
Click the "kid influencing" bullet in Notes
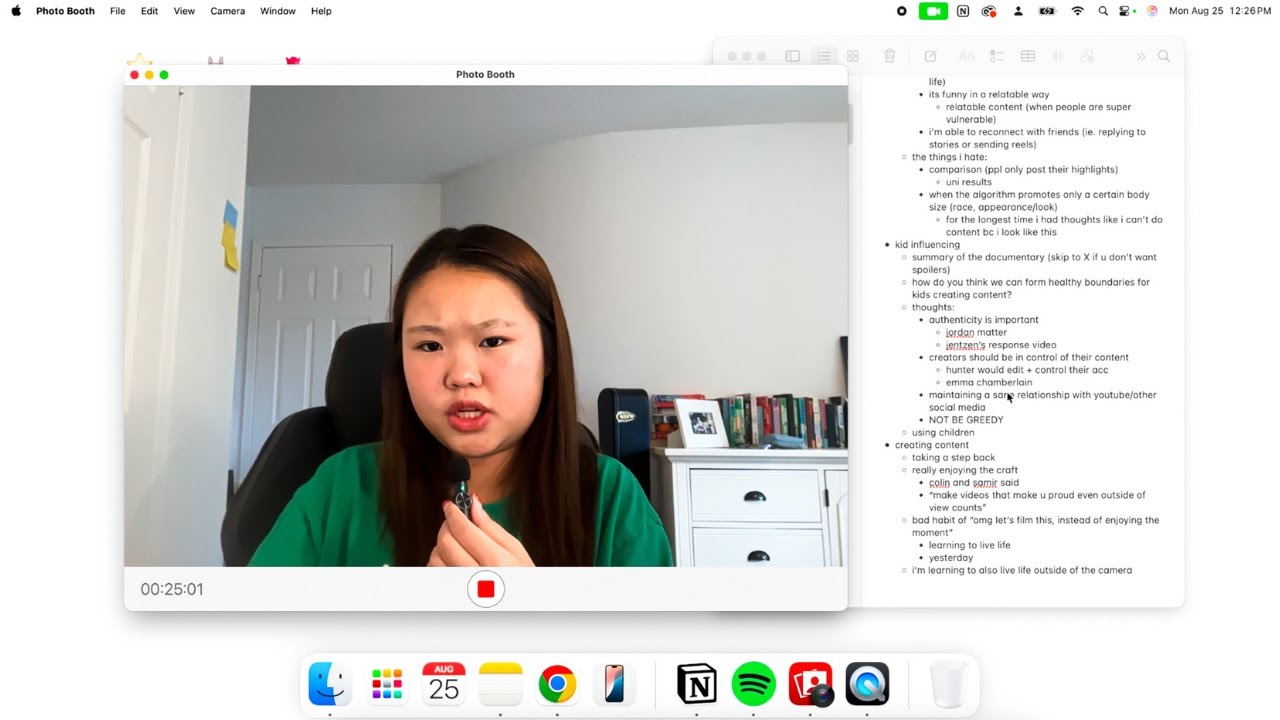click(x=927, y=245)
